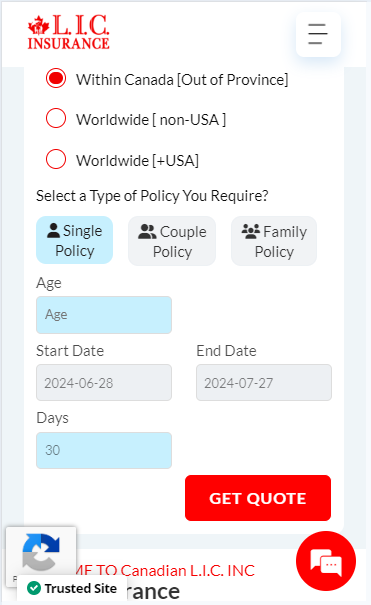Viewport: 371px width, 605px height.
Task: Focus the Age input field
Action: (x=104, y=315)
